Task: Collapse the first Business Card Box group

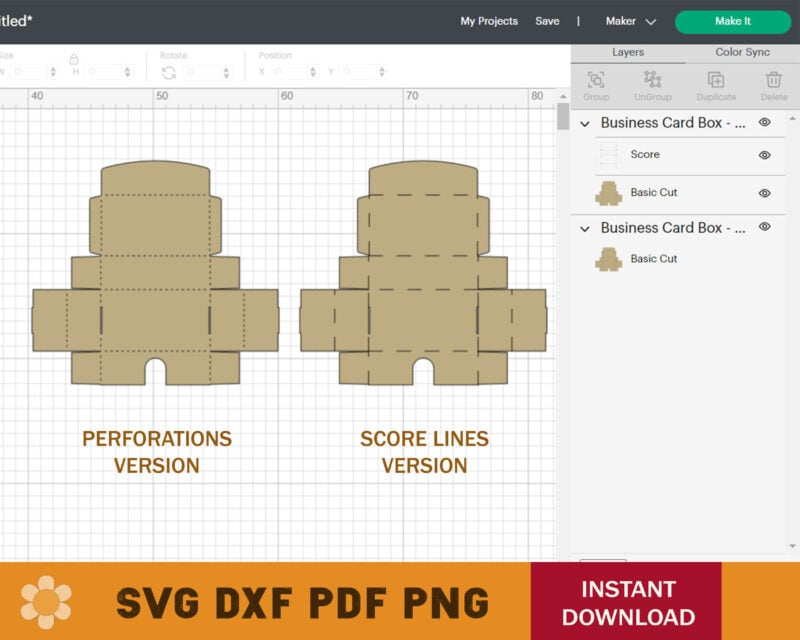Action: click(585, 122)
